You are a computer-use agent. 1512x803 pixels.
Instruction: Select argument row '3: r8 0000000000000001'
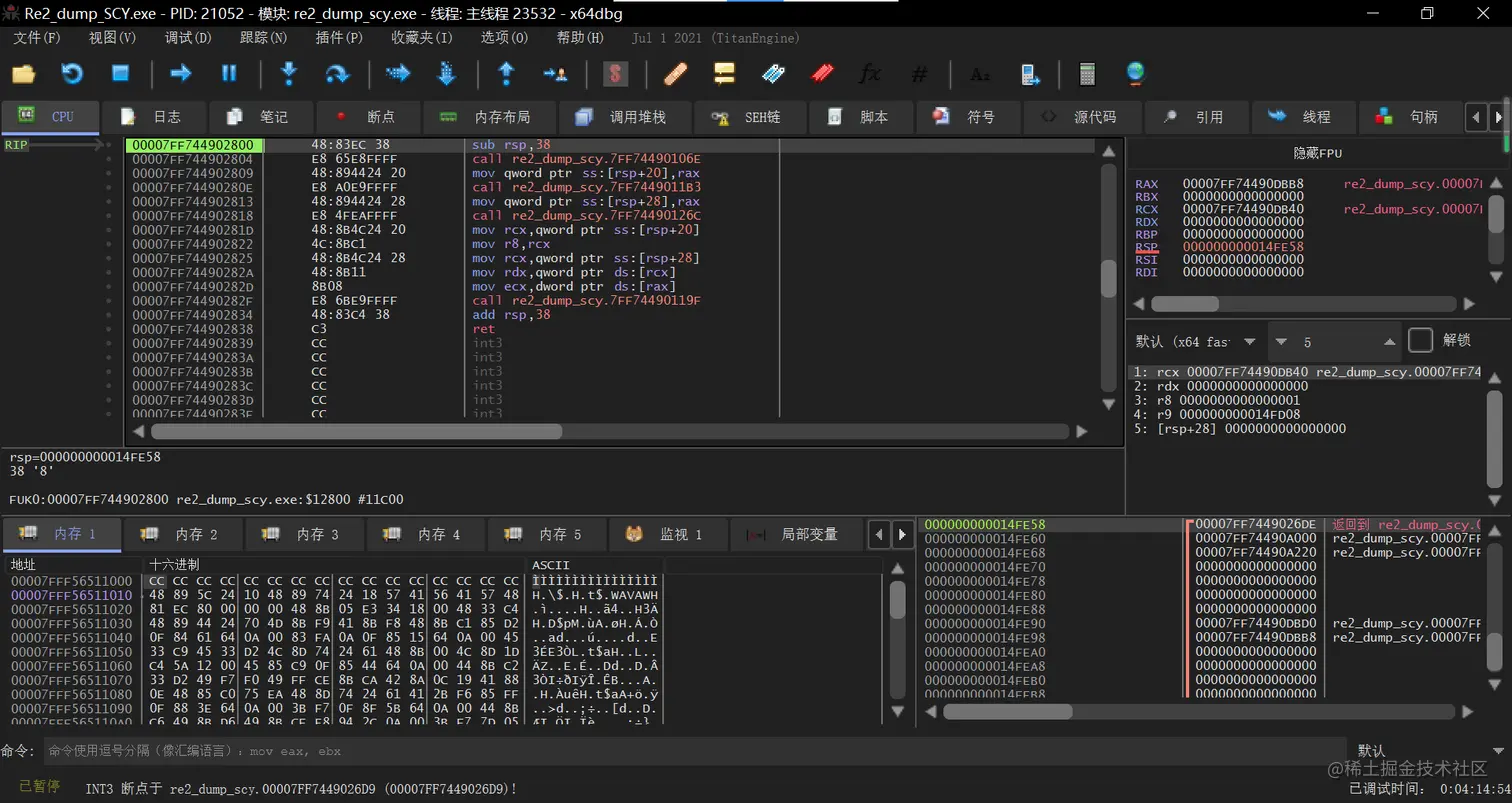click(x=1220, y=400)
